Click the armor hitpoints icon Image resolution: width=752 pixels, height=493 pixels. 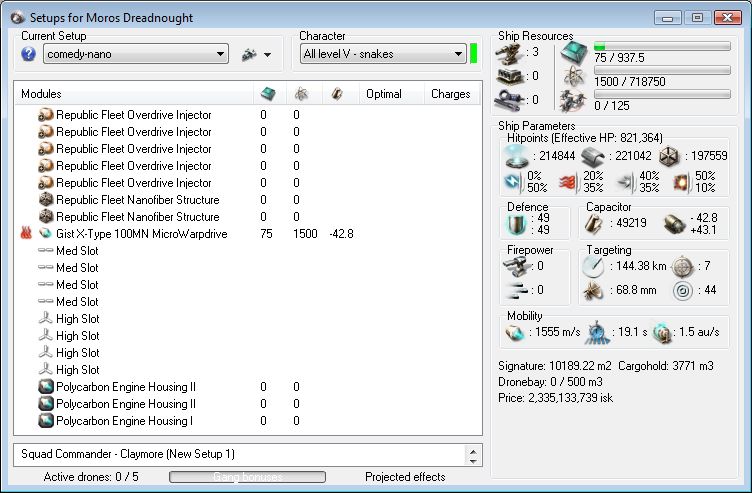(593, 156)
